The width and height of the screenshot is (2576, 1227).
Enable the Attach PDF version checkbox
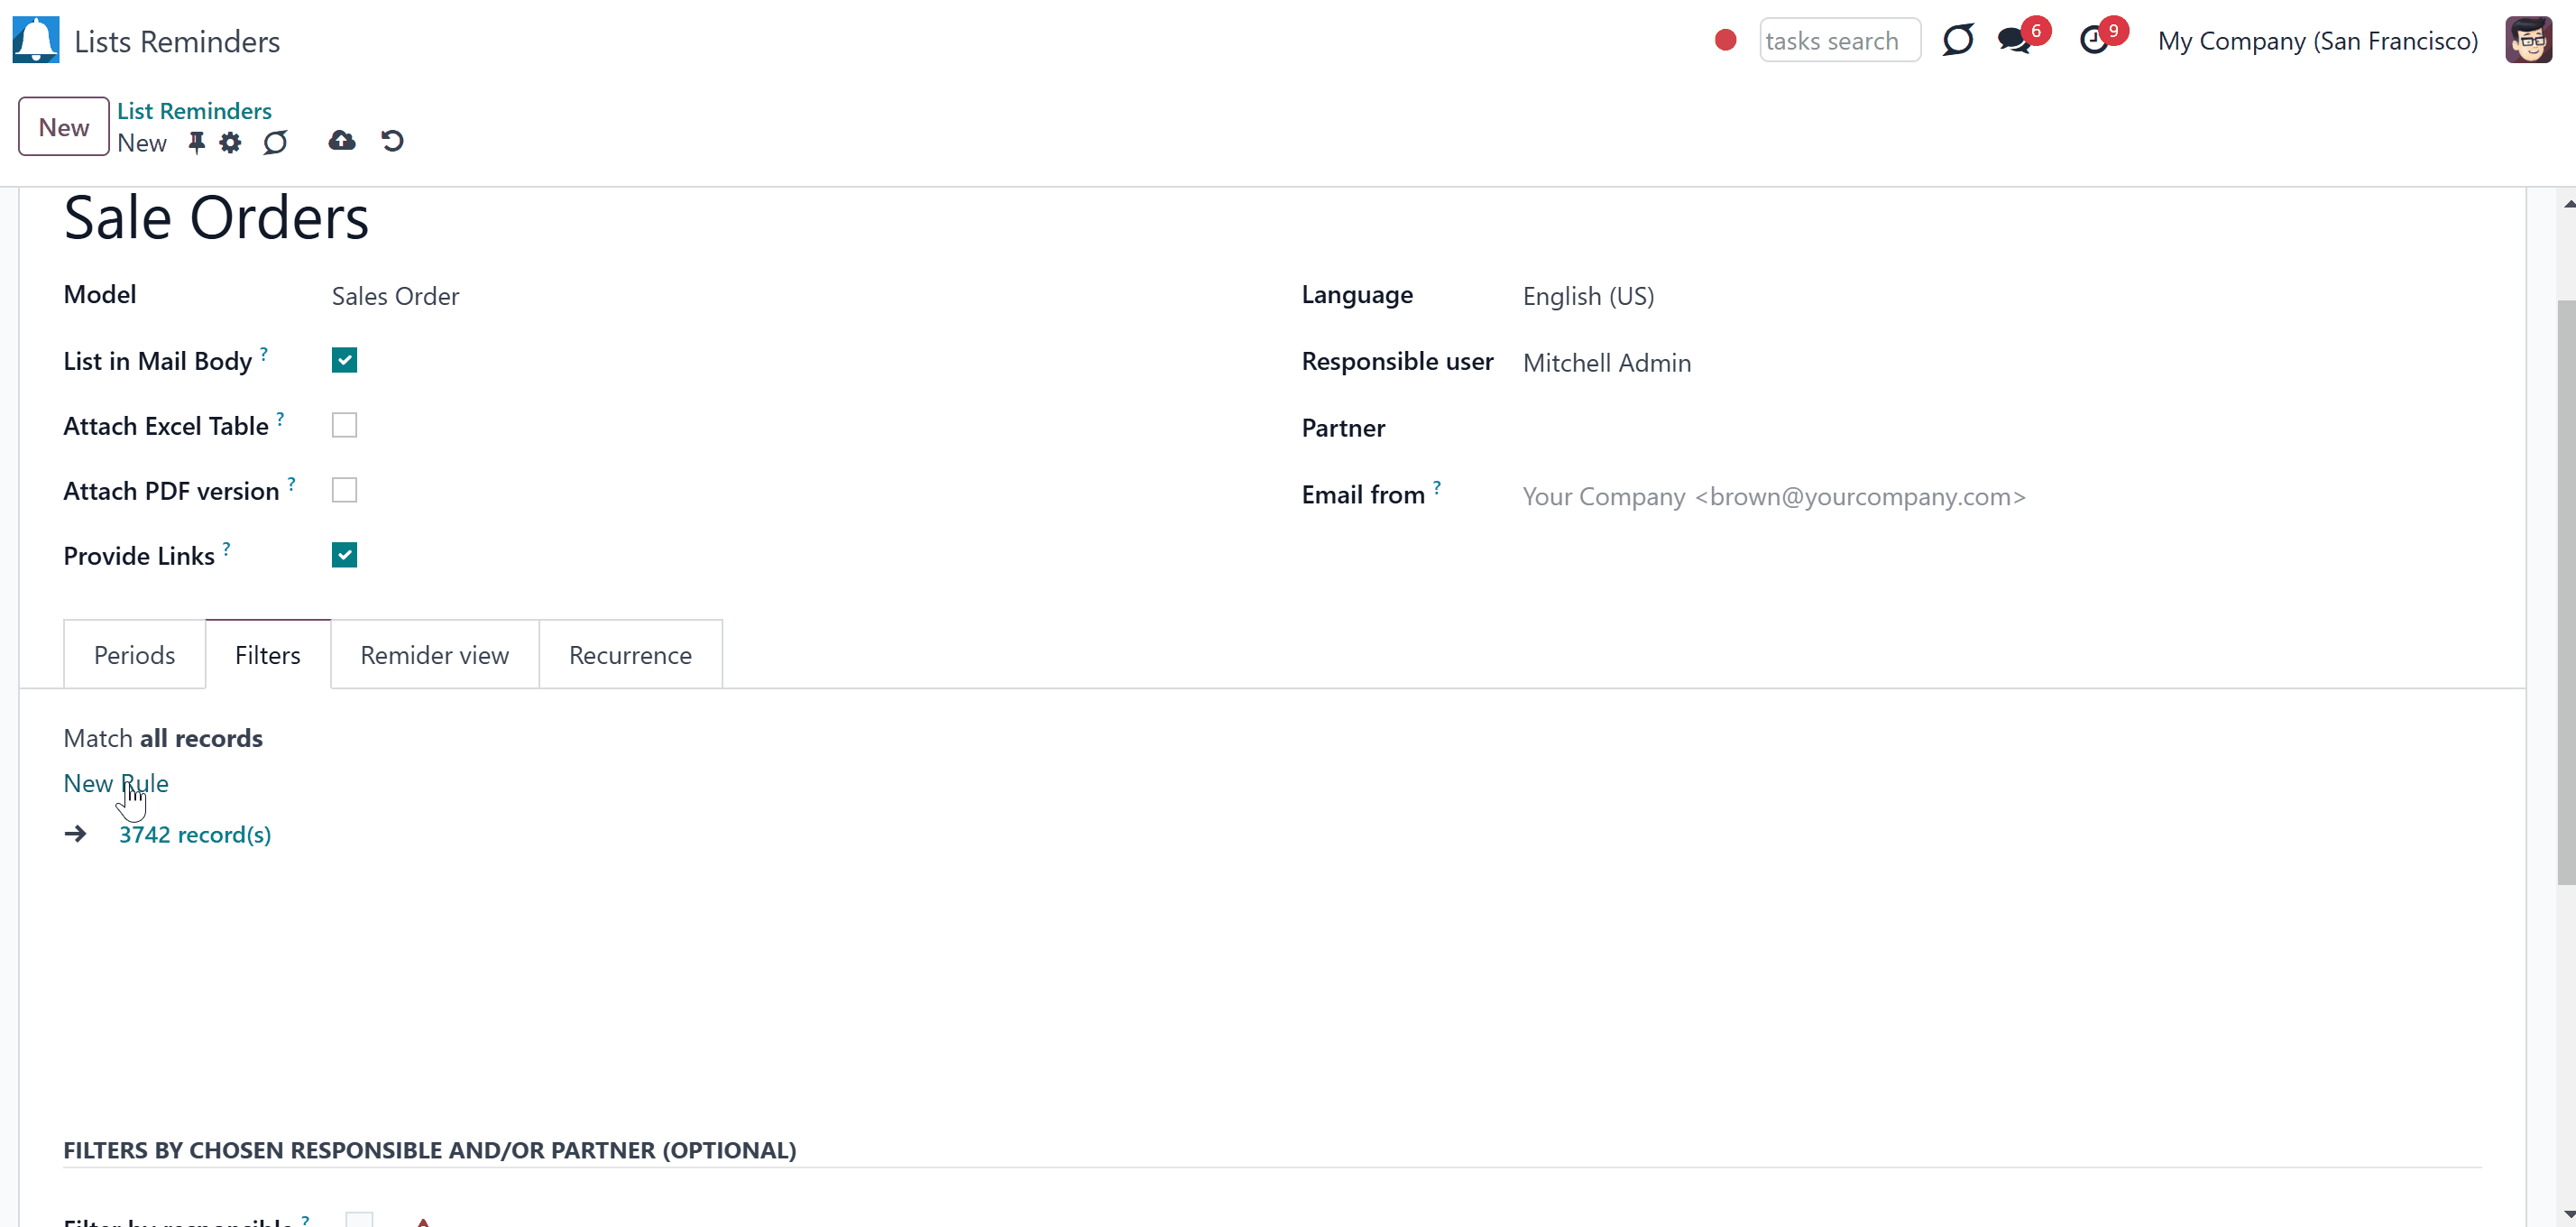tap(344, 490)
